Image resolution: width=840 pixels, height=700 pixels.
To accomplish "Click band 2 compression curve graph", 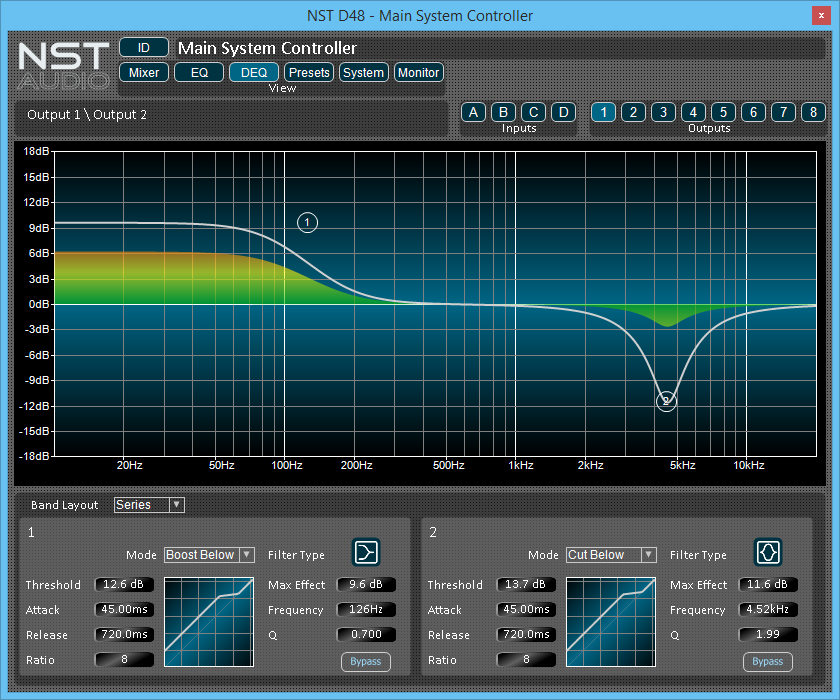I will pos(611,622).
